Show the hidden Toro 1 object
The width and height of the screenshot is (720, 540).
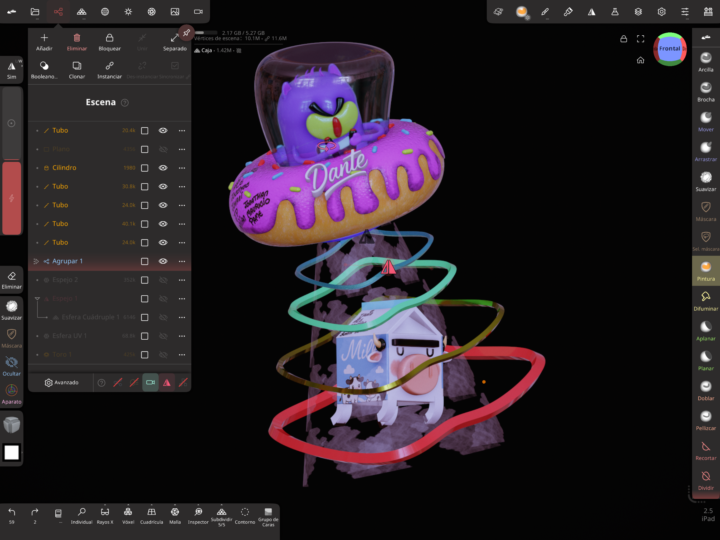163,354
